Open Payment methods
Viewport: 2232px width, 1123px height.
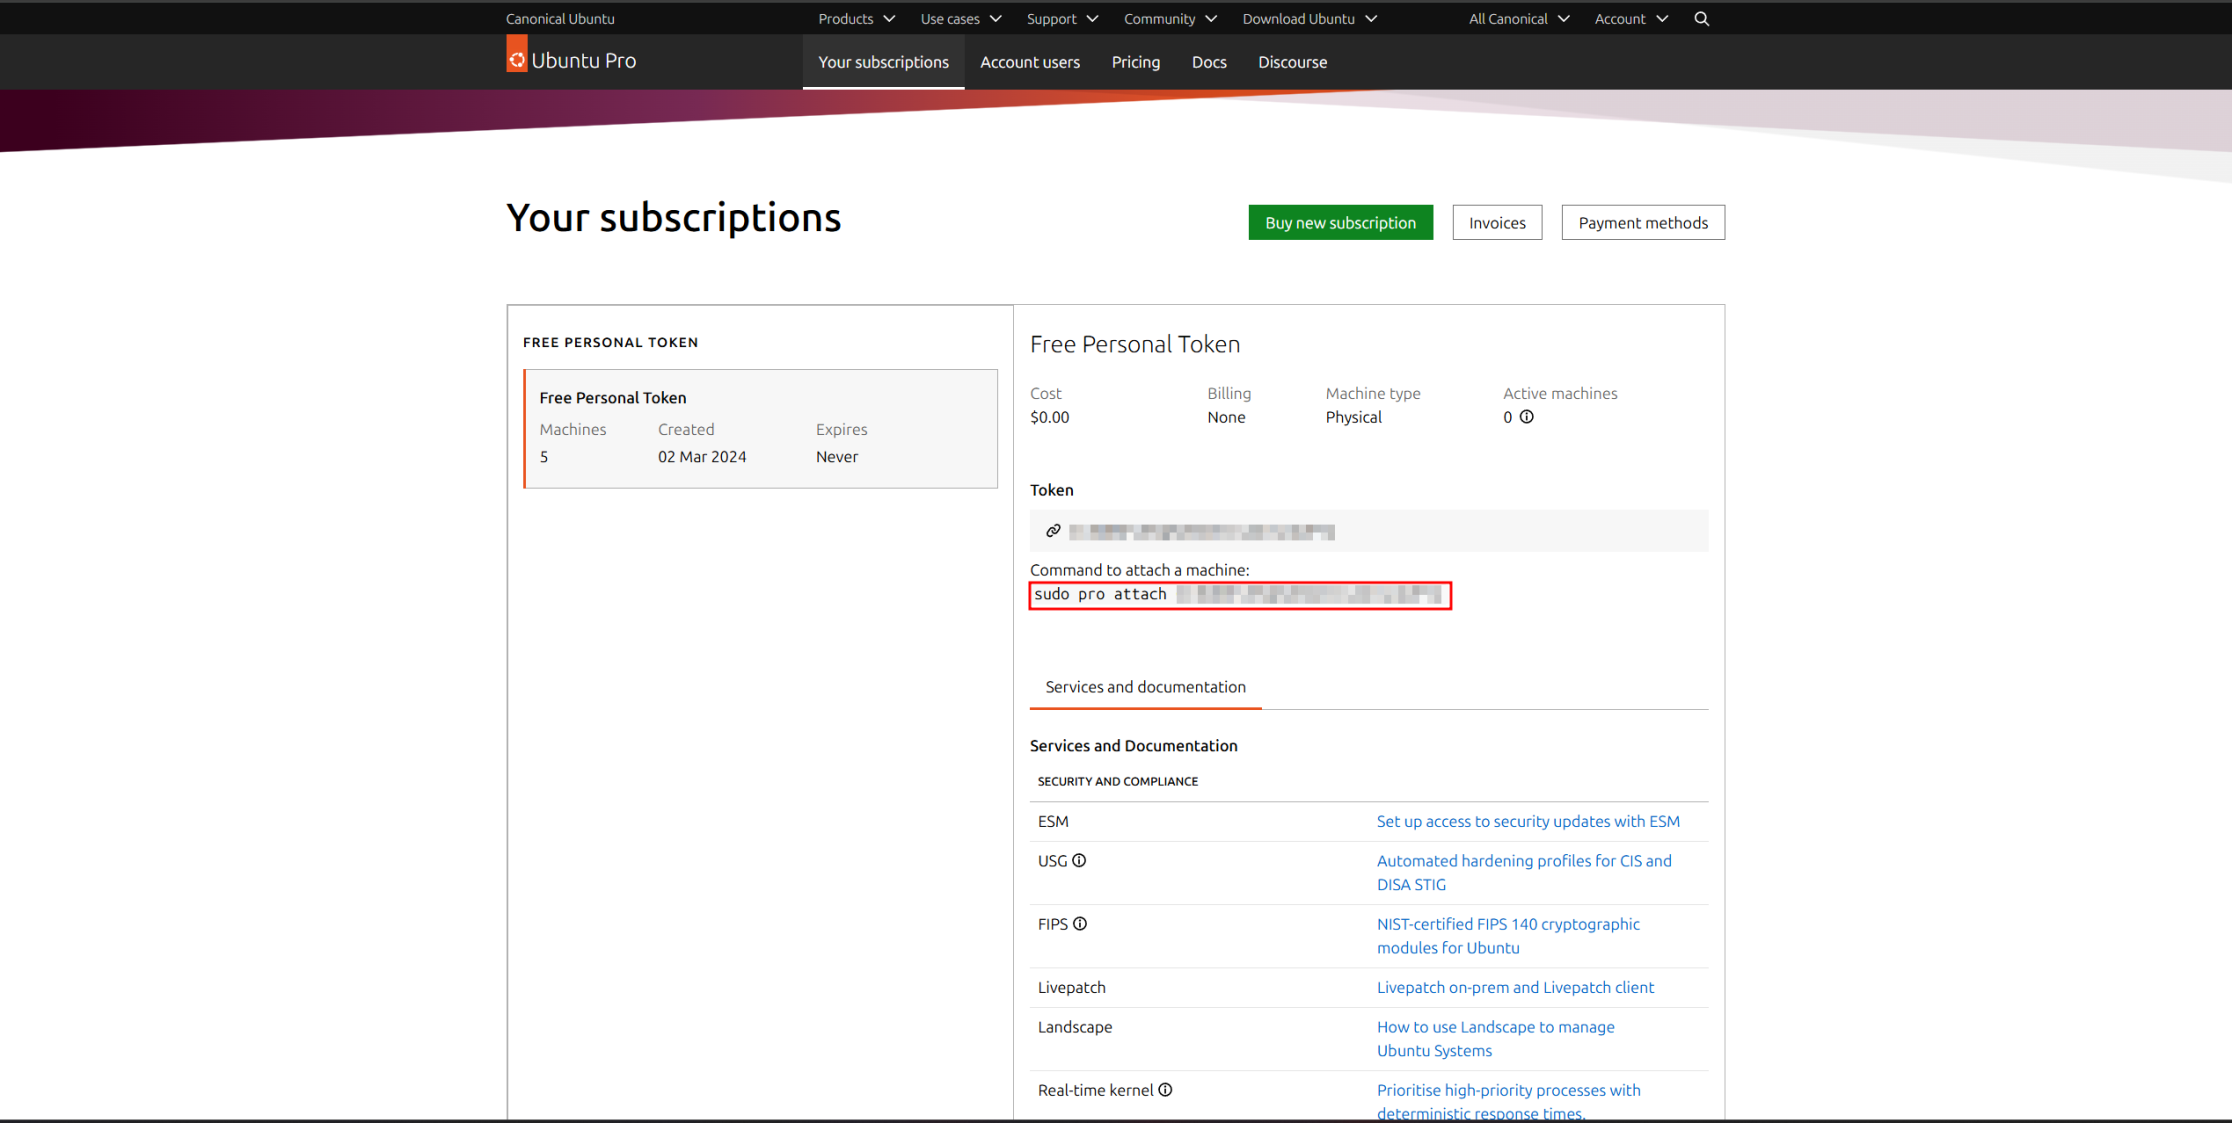point(1643,223)
